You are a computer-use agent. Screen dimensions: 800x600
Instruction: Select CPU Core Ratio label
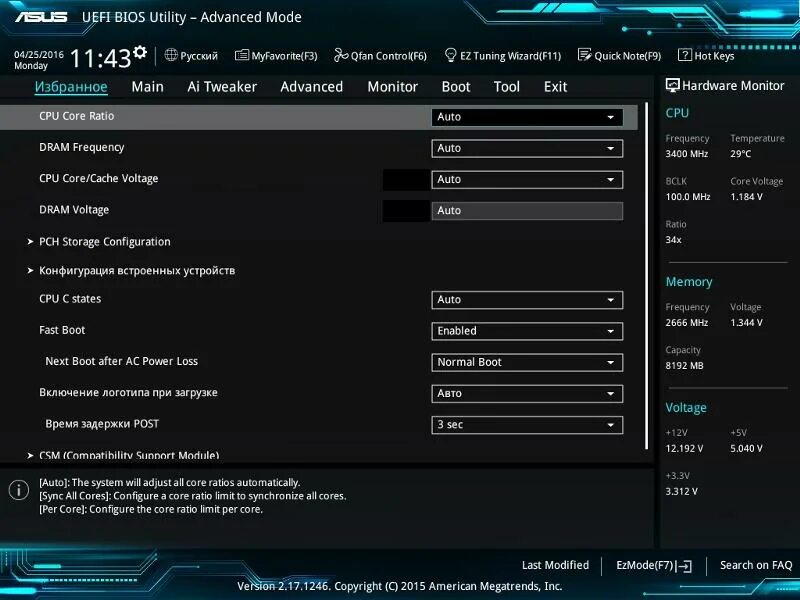[x=77, y=116]
